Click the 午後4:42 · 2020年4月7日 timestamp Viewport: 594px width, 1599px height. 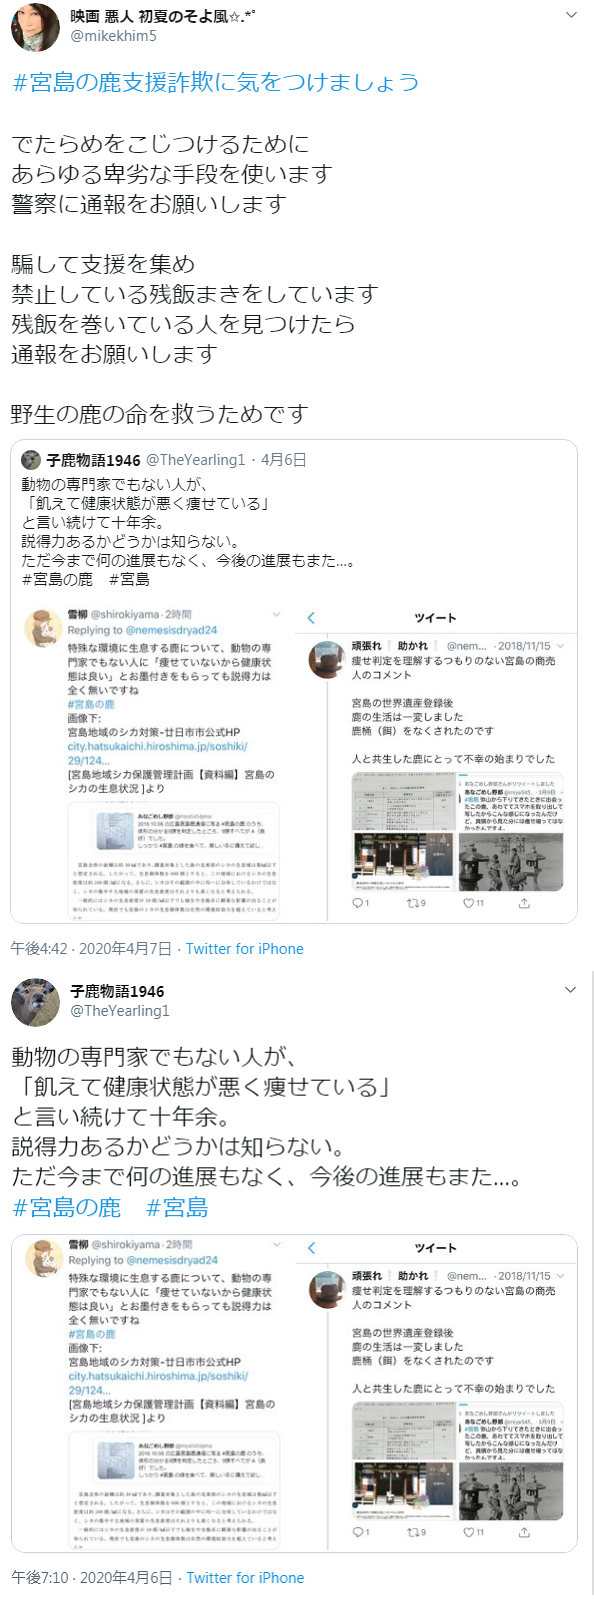click(x=91, y=949)
